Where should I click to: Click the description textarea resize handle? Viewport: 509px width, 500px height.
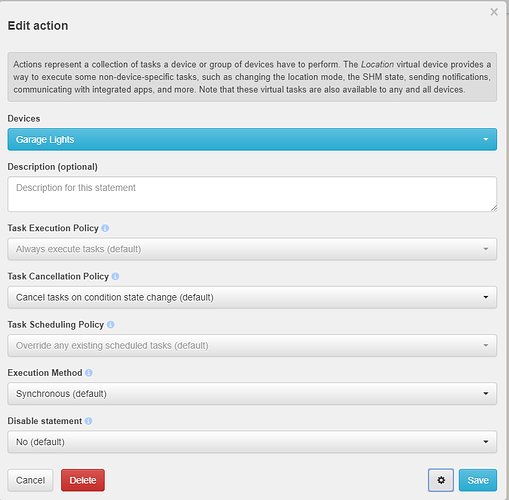point(494,208)
